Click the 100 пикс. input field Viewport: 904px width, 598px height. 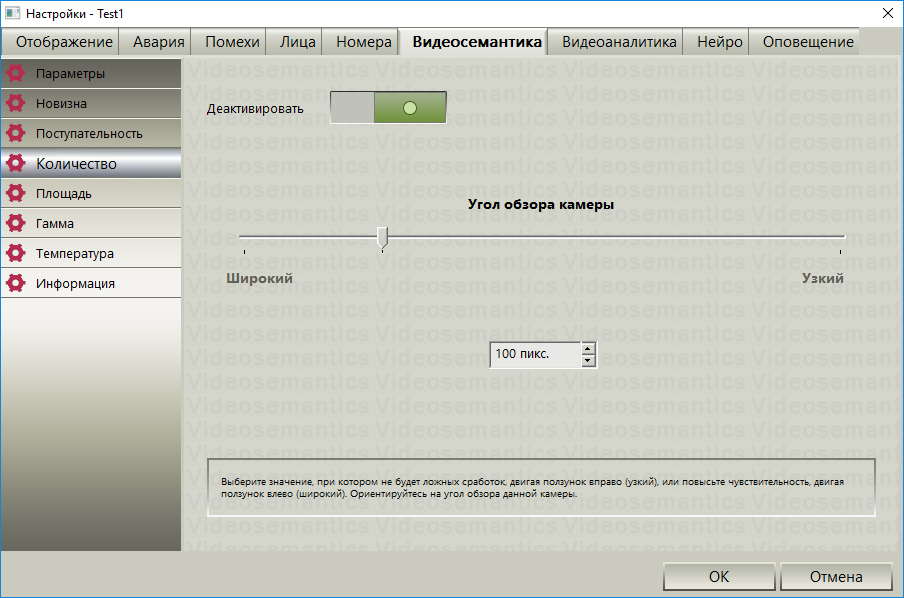(x=535, y=354)
